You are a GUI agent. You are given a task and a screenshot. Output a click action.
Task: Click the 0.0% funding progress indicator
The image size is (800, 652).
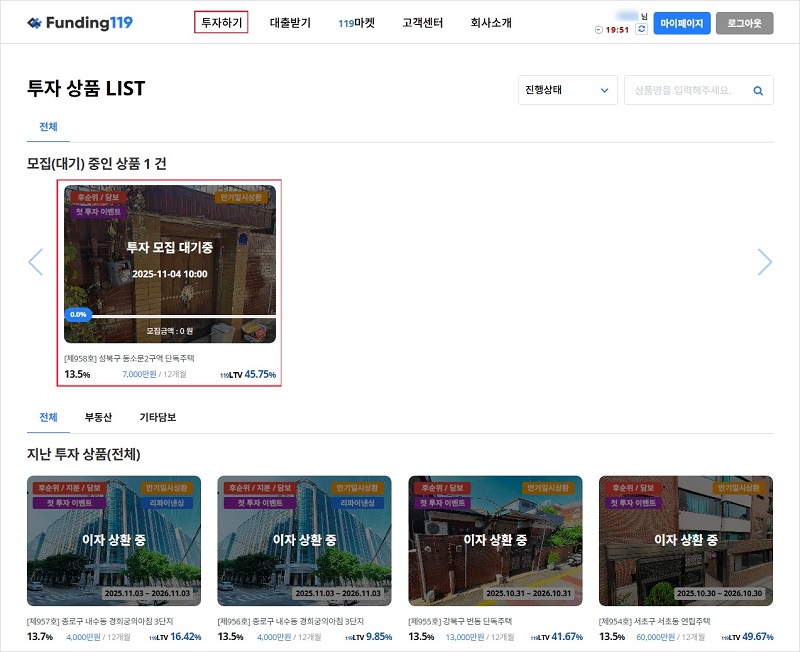pyautogui.click(x=78, y=314)
